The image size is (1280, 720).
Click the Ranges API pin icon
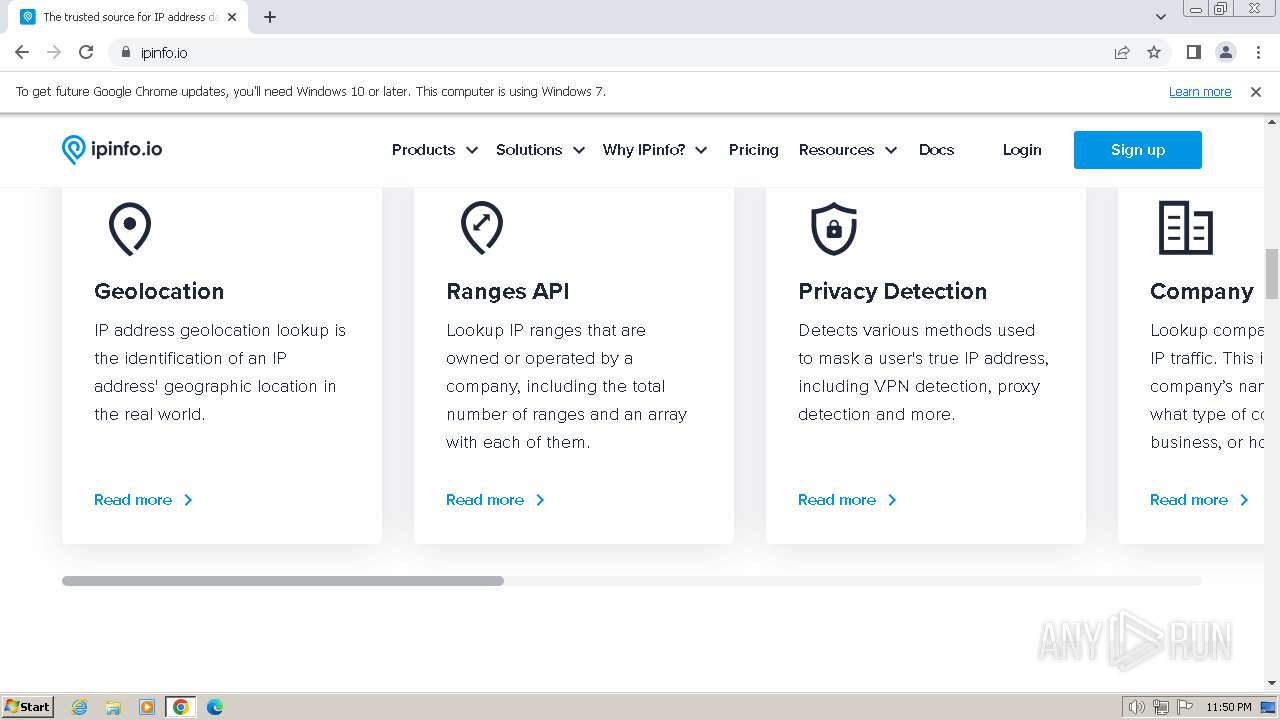tap(482, 228)
